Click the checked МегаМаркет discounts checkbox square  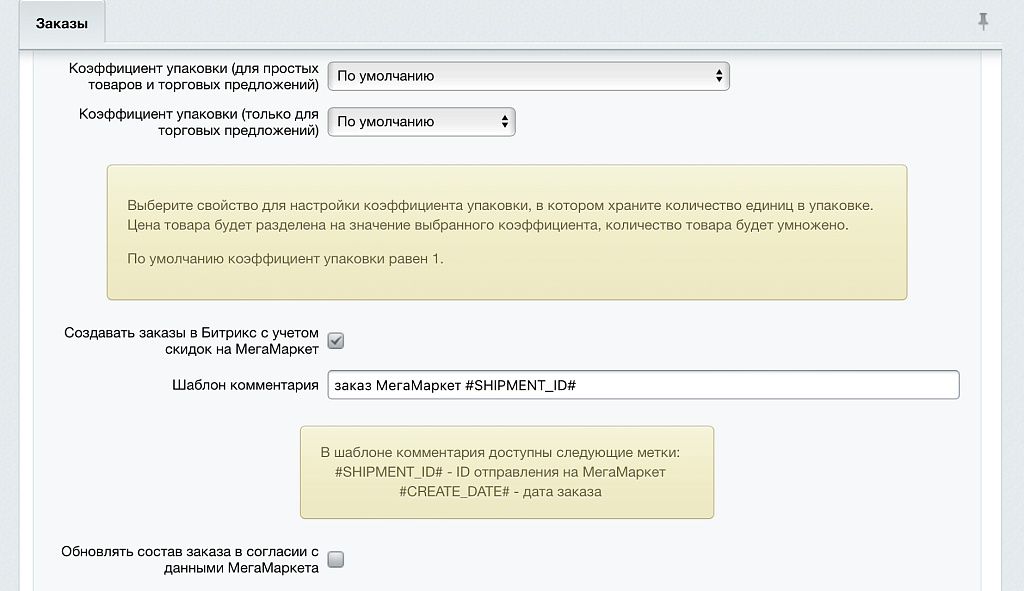(336, 341)
